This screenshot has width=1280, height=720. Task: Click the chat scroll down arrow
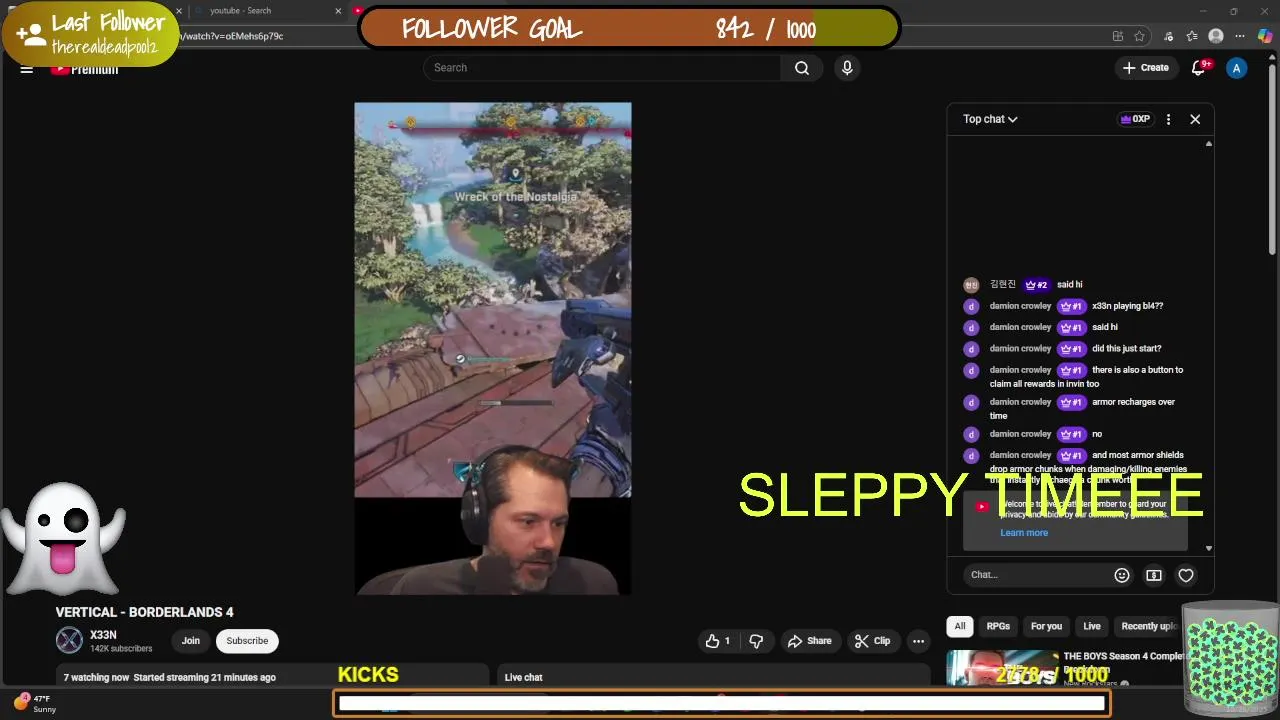pyautogui.click(x=1209, y=548)
